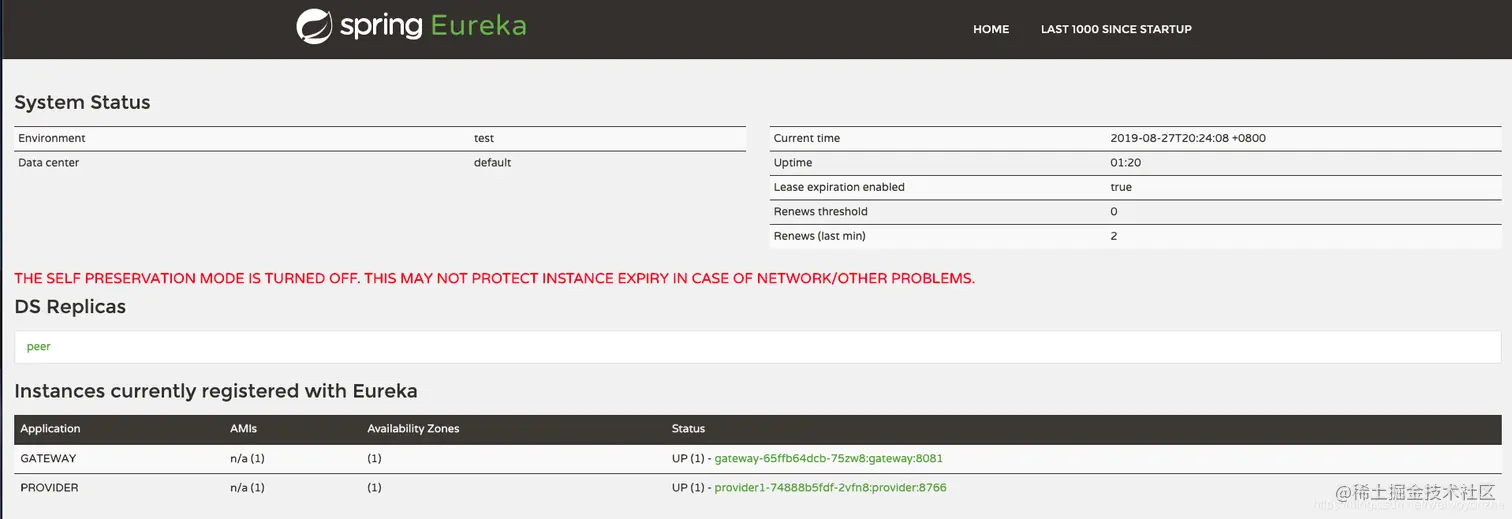Image resolution: width=1512 pixels, height=519 pixels.
Task: Select UP (1) status in GATEWAY row
Action: (687, 458)
